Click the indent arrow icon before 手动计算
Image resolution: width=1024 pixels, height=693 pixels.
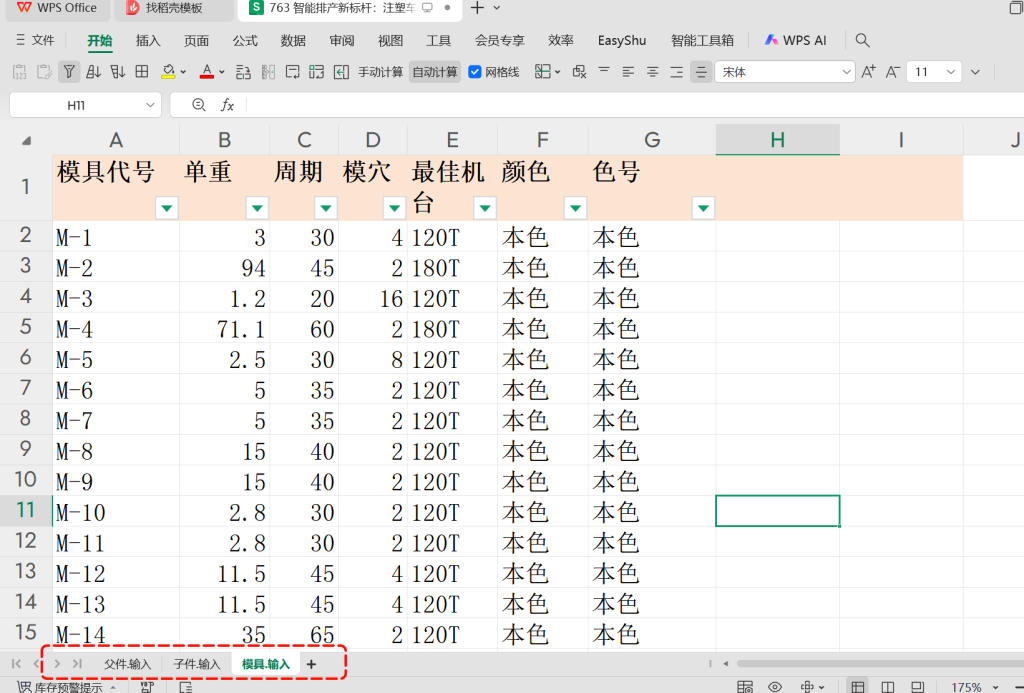click(x=341, y=72)
